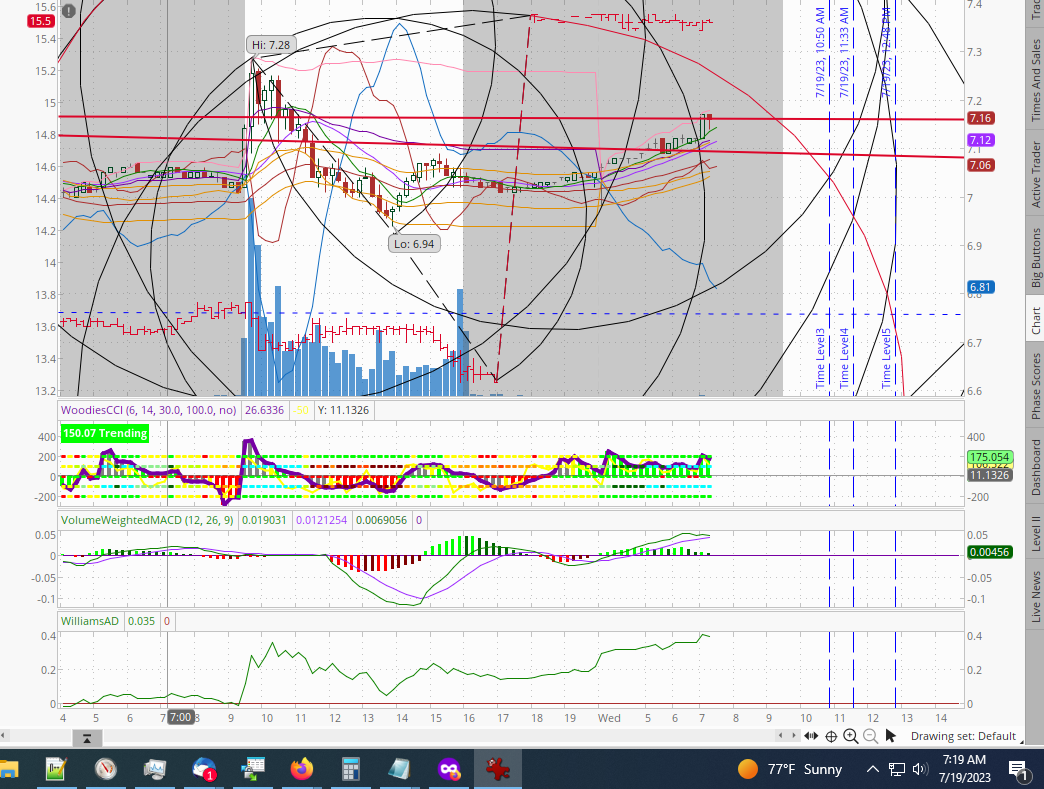Select the crosshair pan tool icon
The image size is (1044, 789).
tap(831, 736)
